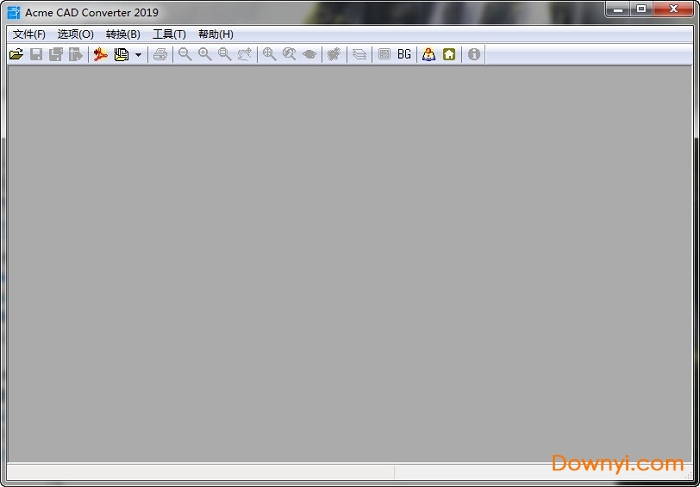700x487 pixels.
Task: Click the empty gray drawing canvas
Action: pyautogui.click(x=350, y=260)
